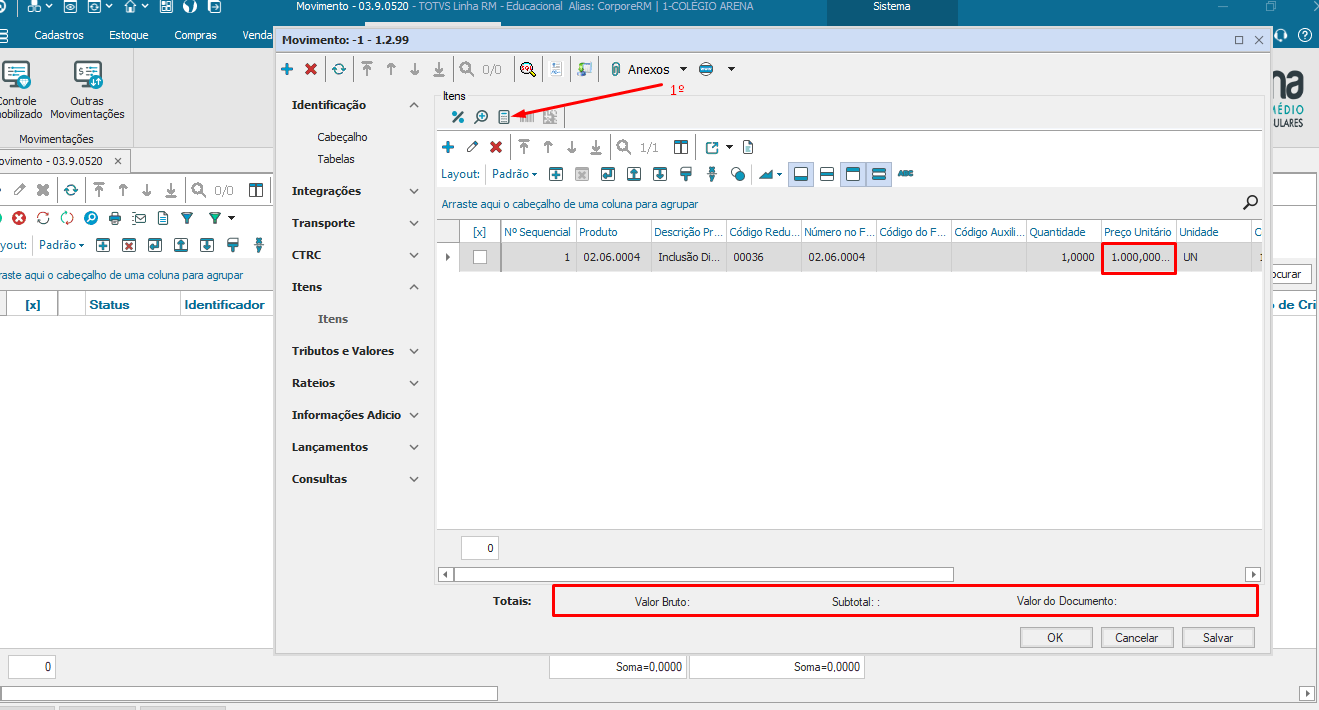This screenshot has width=1319, height=710.
Task: Click the document list icon in Itens toolbar
Action: 504,117
